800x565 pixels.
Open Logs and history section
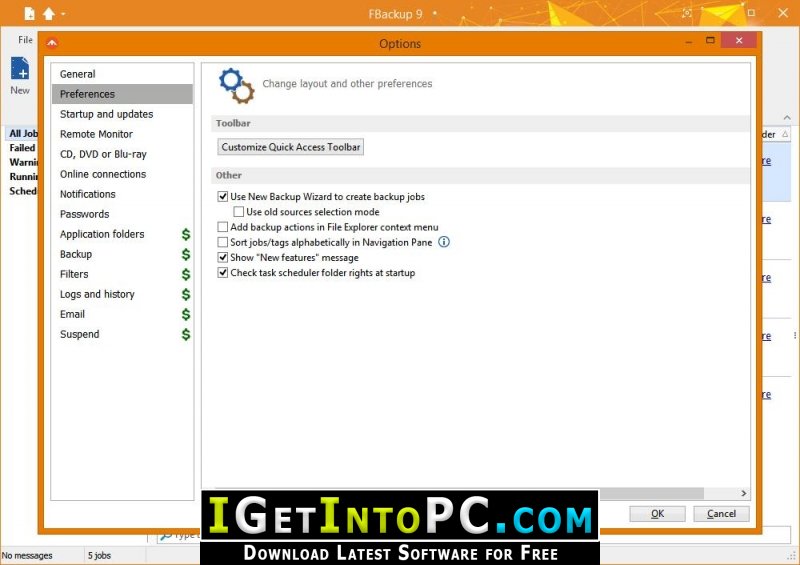[x=122, y=294]
